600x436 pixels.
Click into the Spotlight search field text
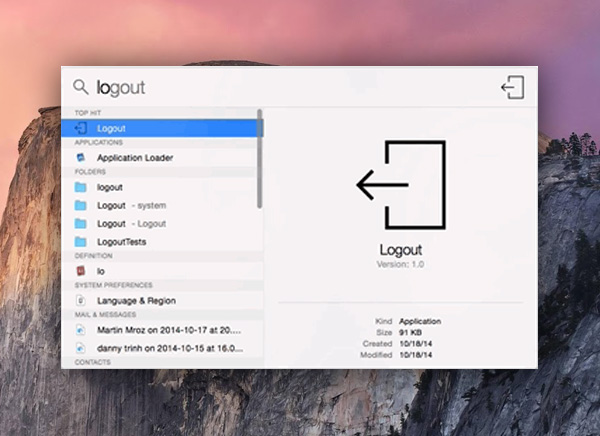121,88
